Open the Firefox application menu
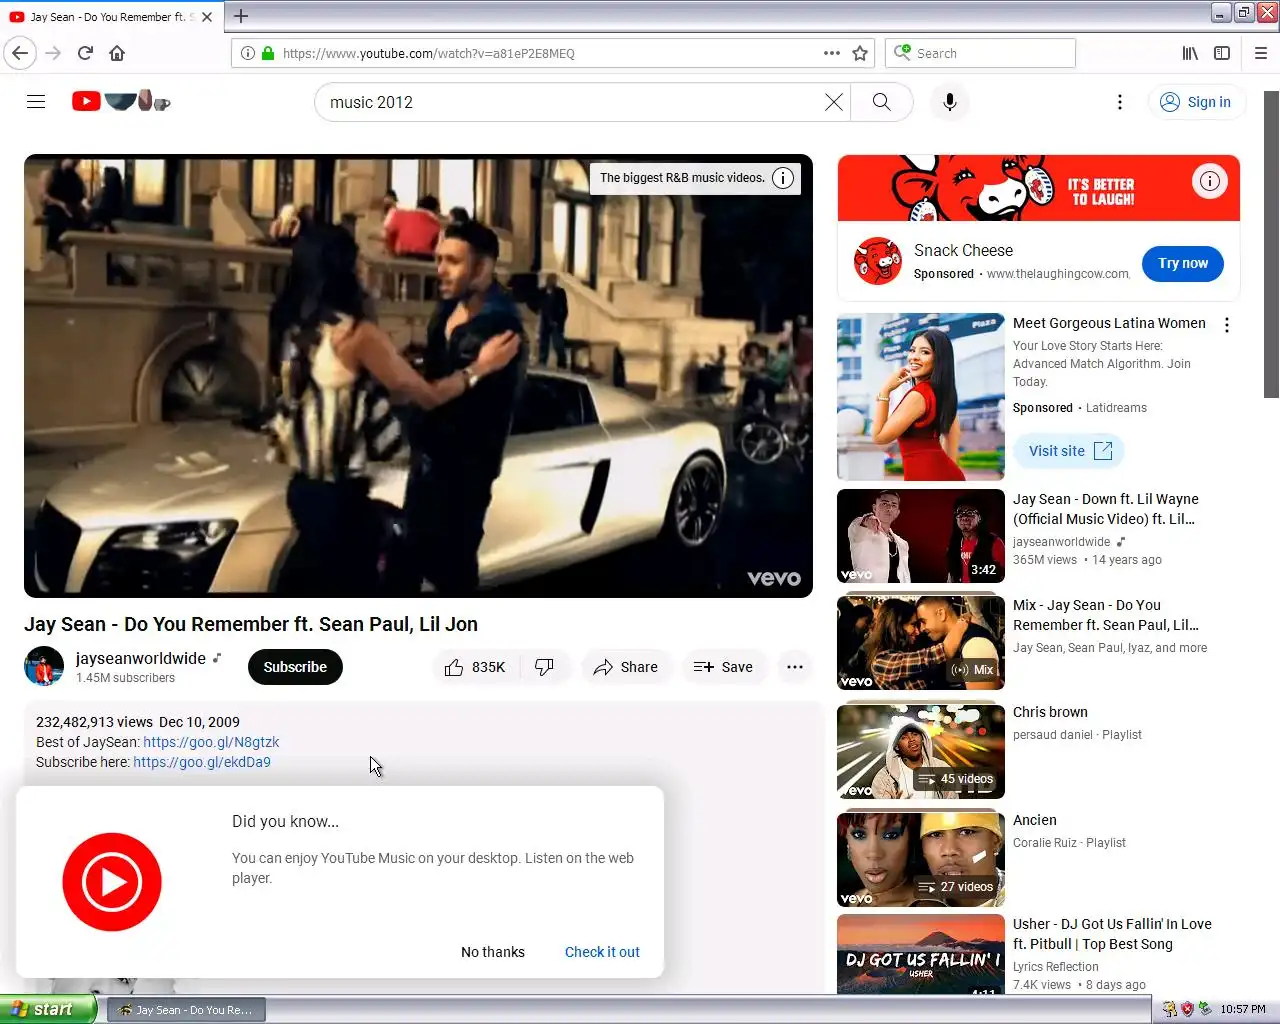 1260,53
